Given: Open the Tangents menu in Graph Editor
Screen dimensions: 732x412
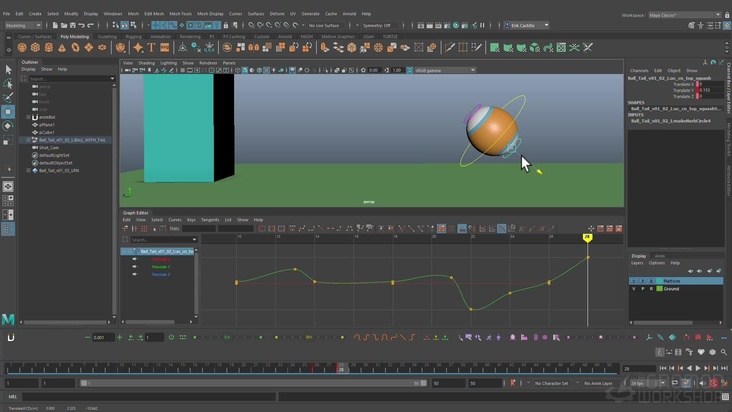Looking at the screenshot, I should (209, 219).
